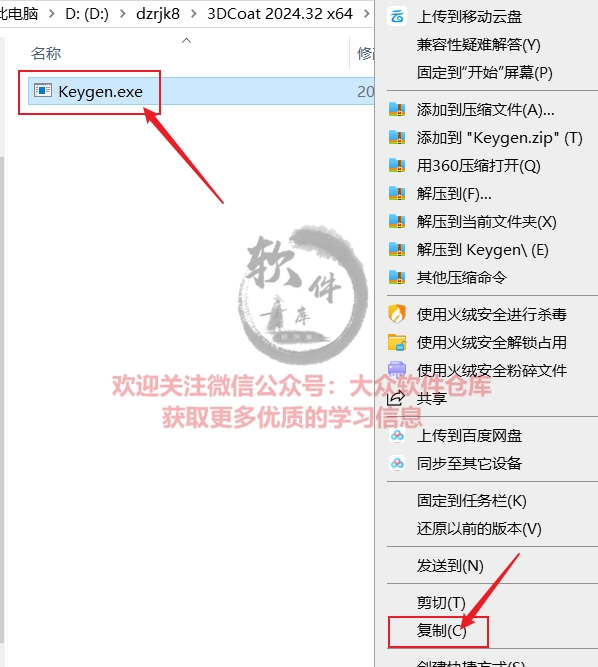Click the 360 archive icon beside 添加到压缩文件(A)
The width and height of the screenshot is (598, 667).
point(396,110)
